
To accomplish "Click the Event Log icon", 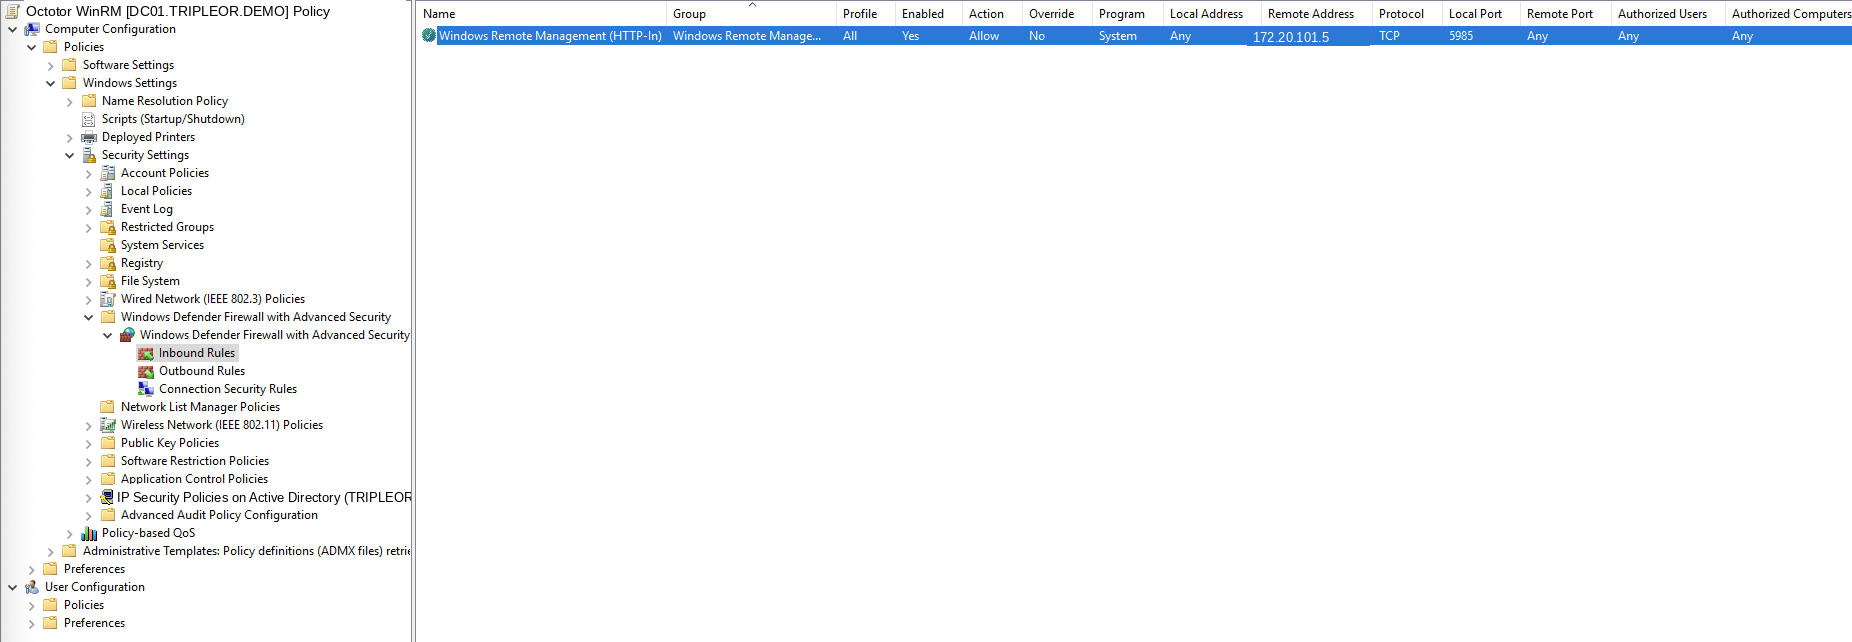I will (108, 209).
